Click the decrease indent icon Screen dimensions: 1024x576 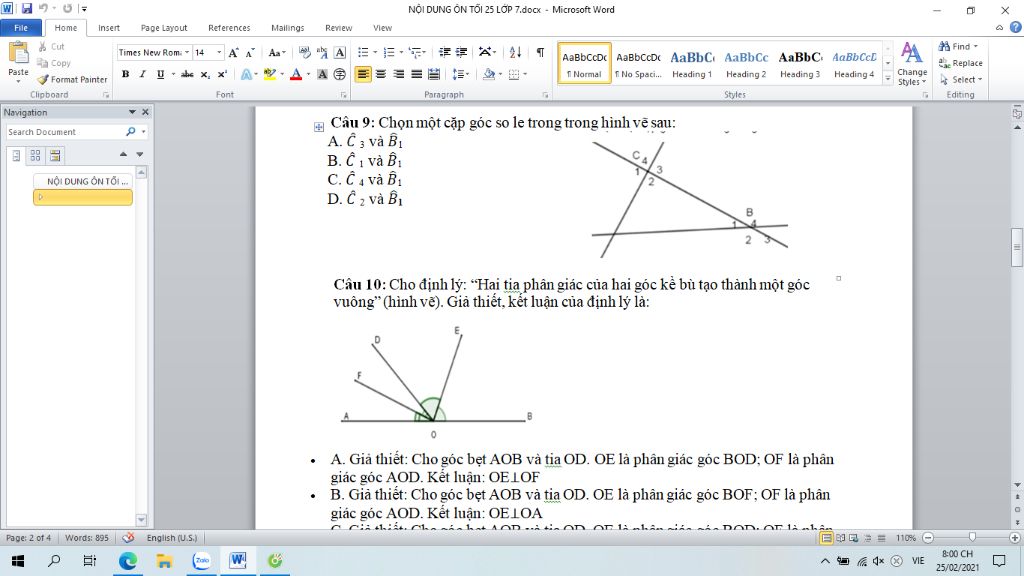445,52
